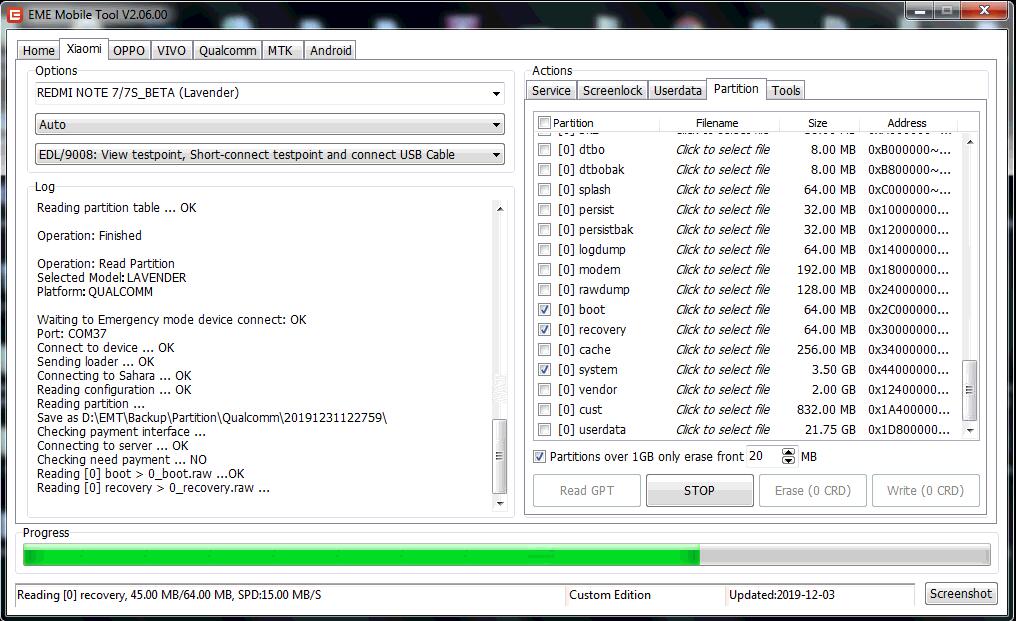1016x621 pixels.
Task: Click the STOP button
Action: 700,491
